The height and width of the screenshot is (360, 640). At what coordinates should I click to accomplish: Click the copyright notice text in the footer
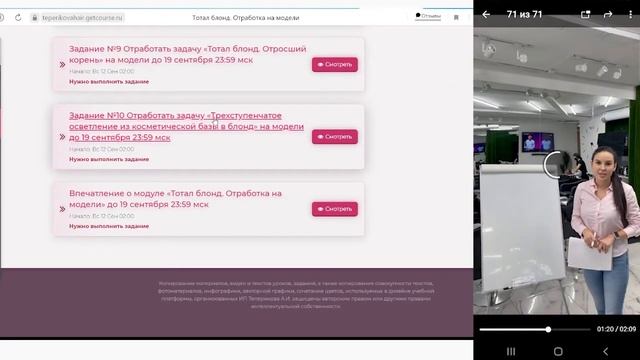pos(296,295)
